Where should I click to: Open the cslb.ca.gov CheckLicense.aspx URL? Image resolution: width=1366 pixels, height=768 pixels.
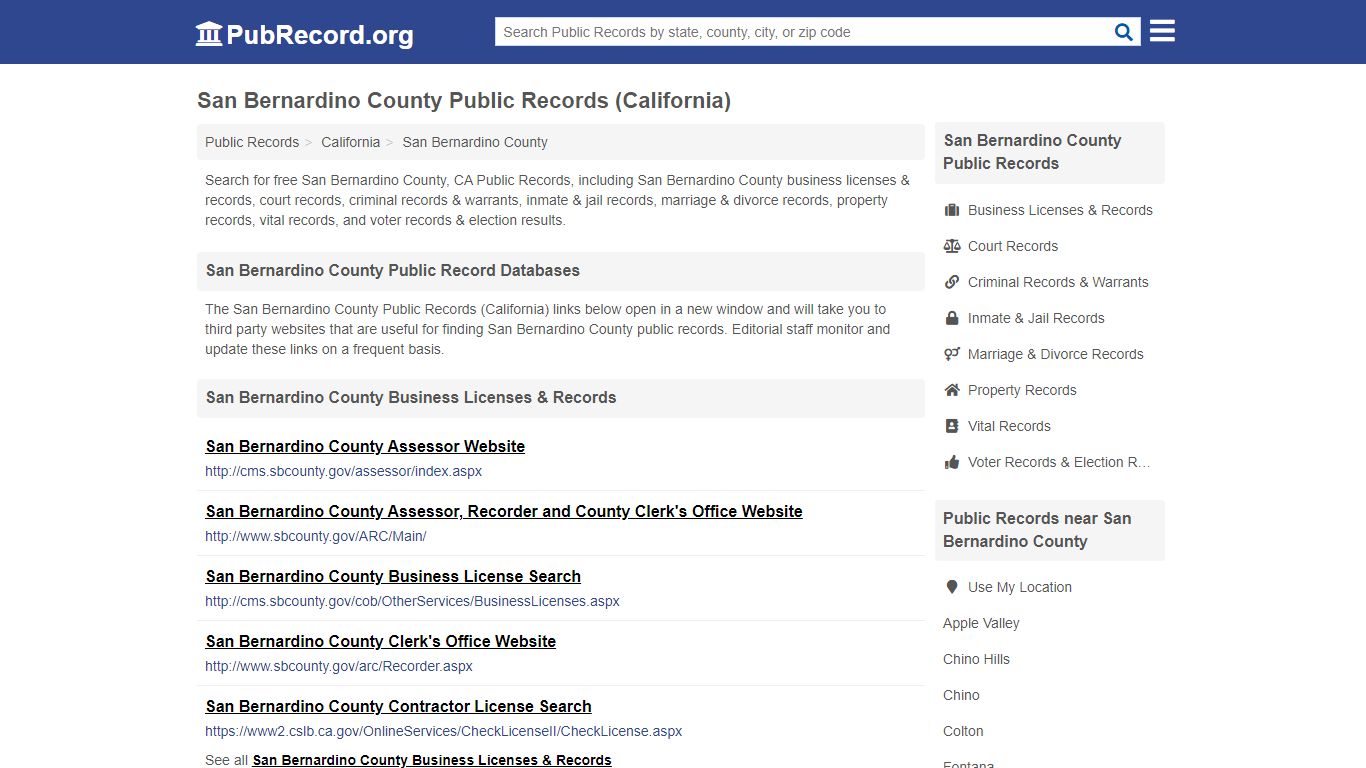pos(444,731)
